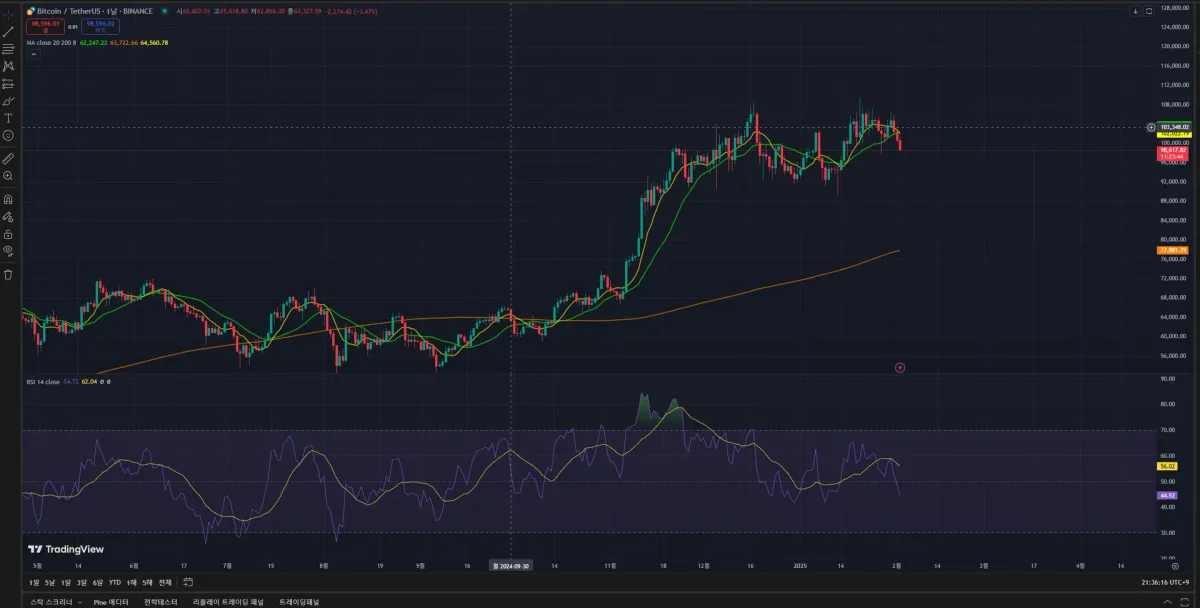Click the orange 200 MA price label
The image size is (1200, 608).
[x=1173, y=250]
